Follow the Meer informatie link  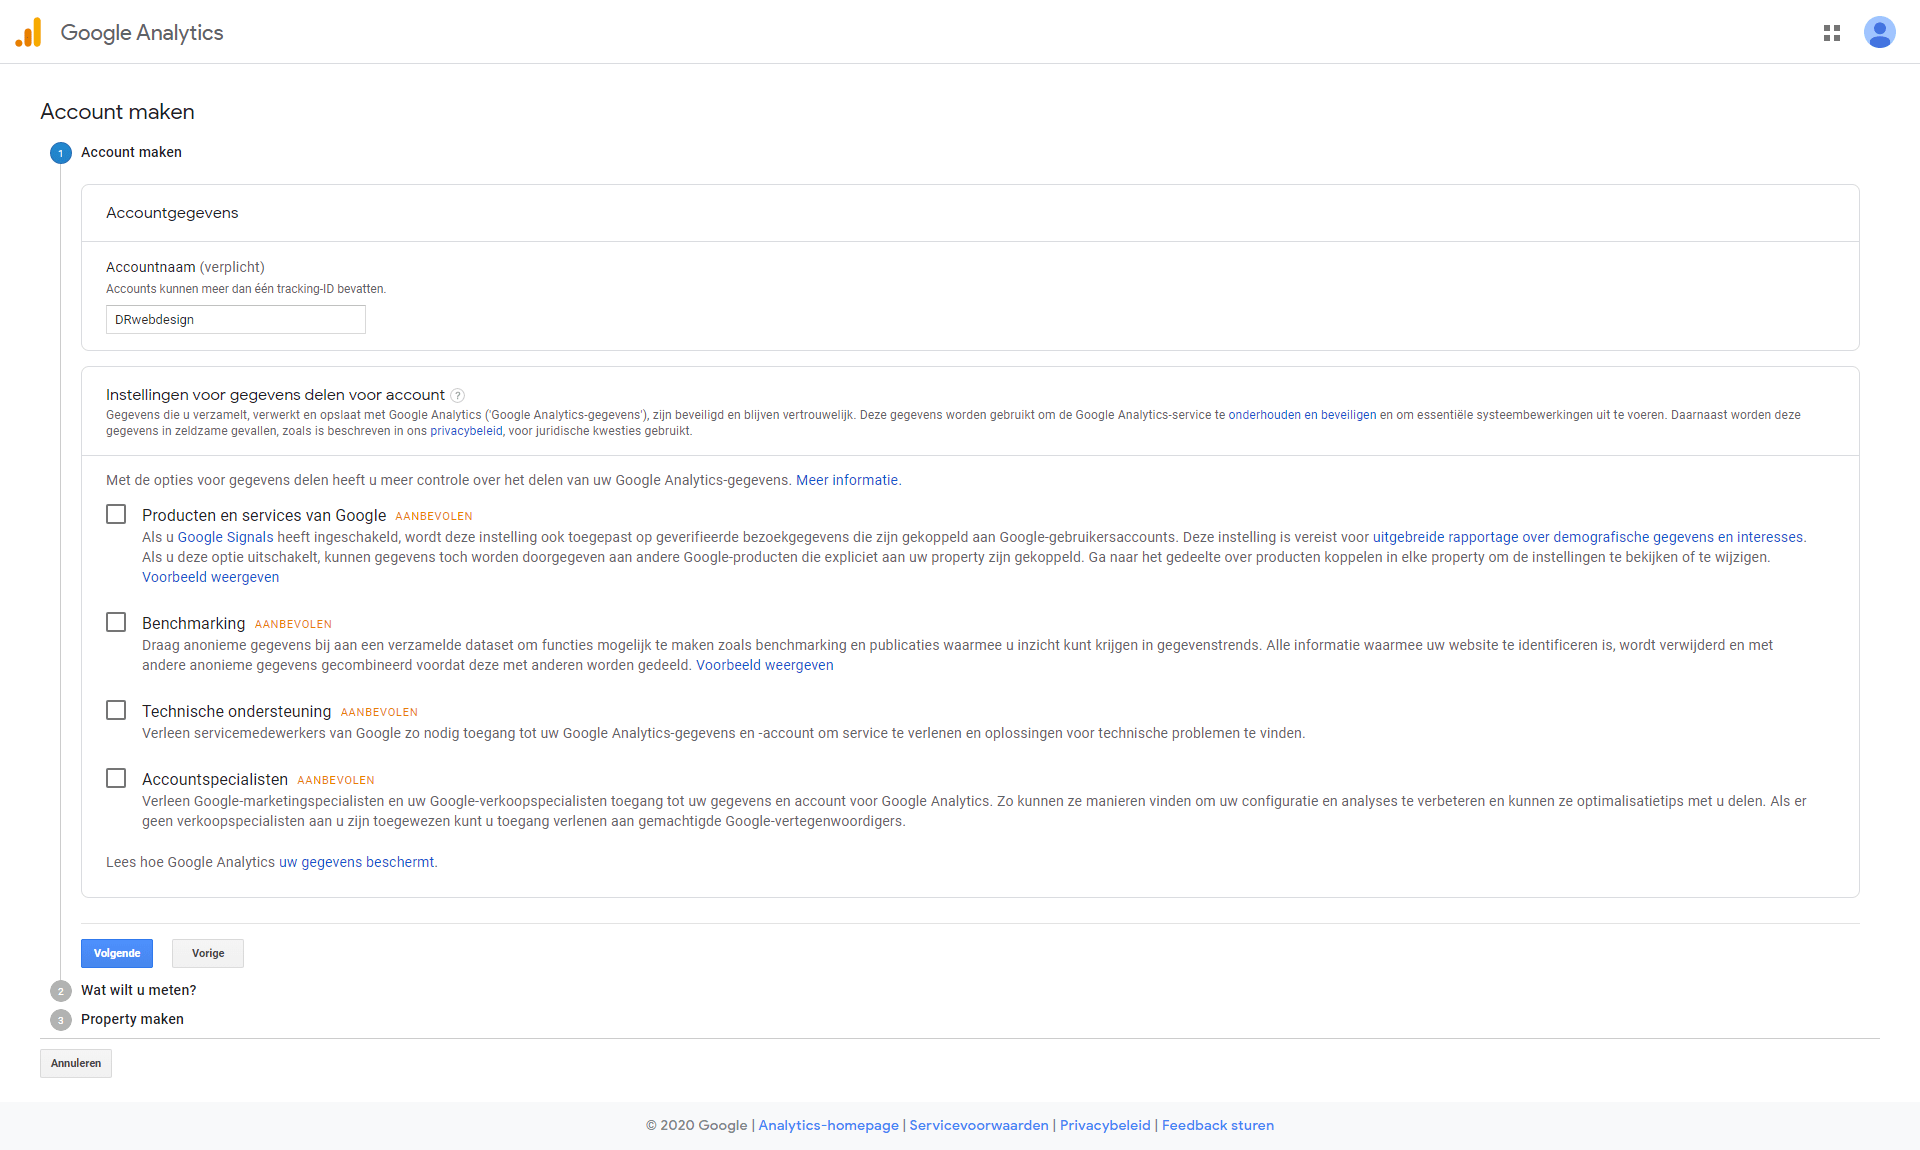(847, 480)
